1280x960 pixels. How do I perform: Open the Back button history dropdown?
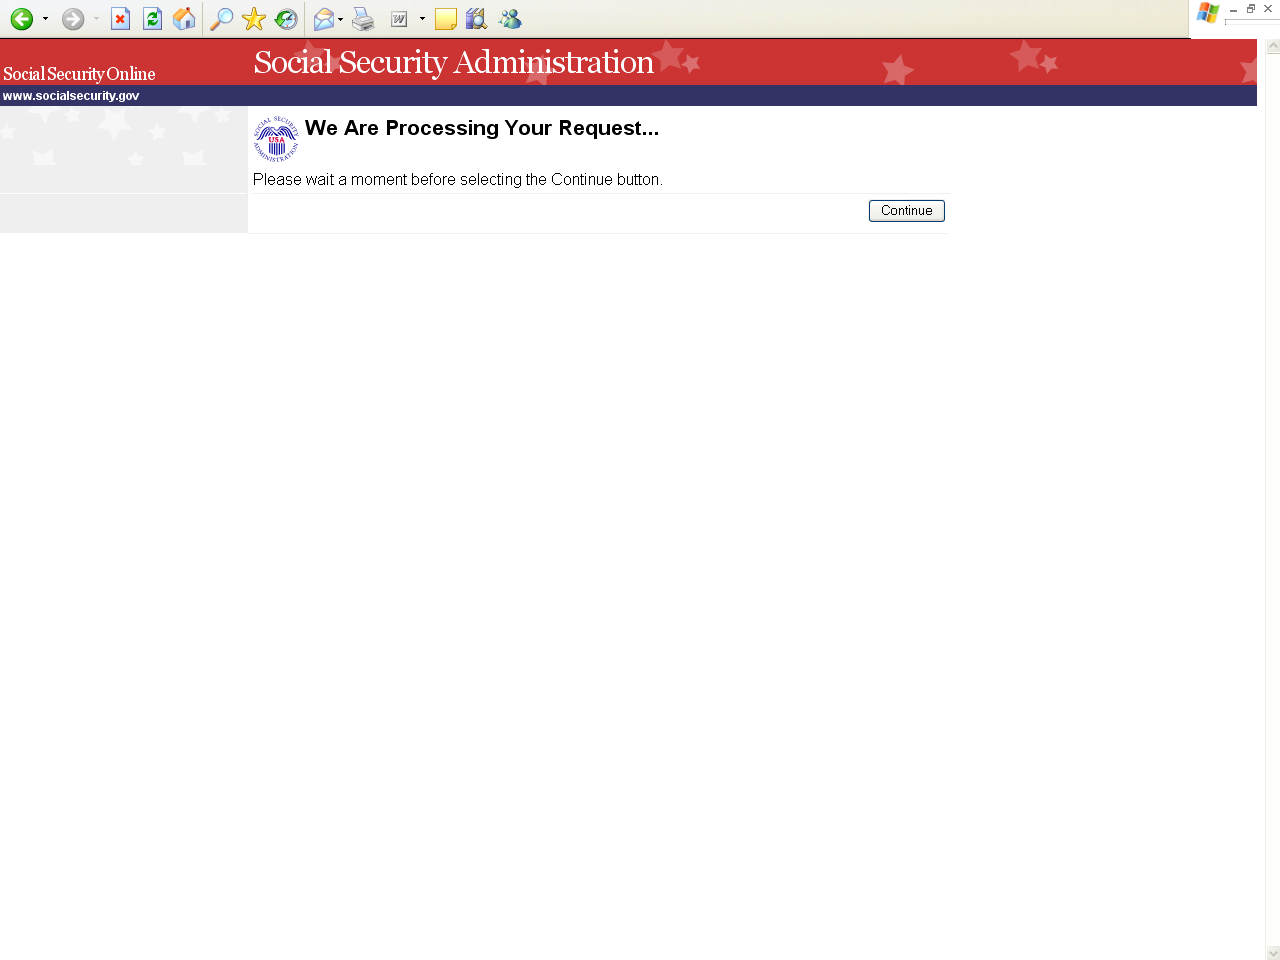click(x=45, y=19)
